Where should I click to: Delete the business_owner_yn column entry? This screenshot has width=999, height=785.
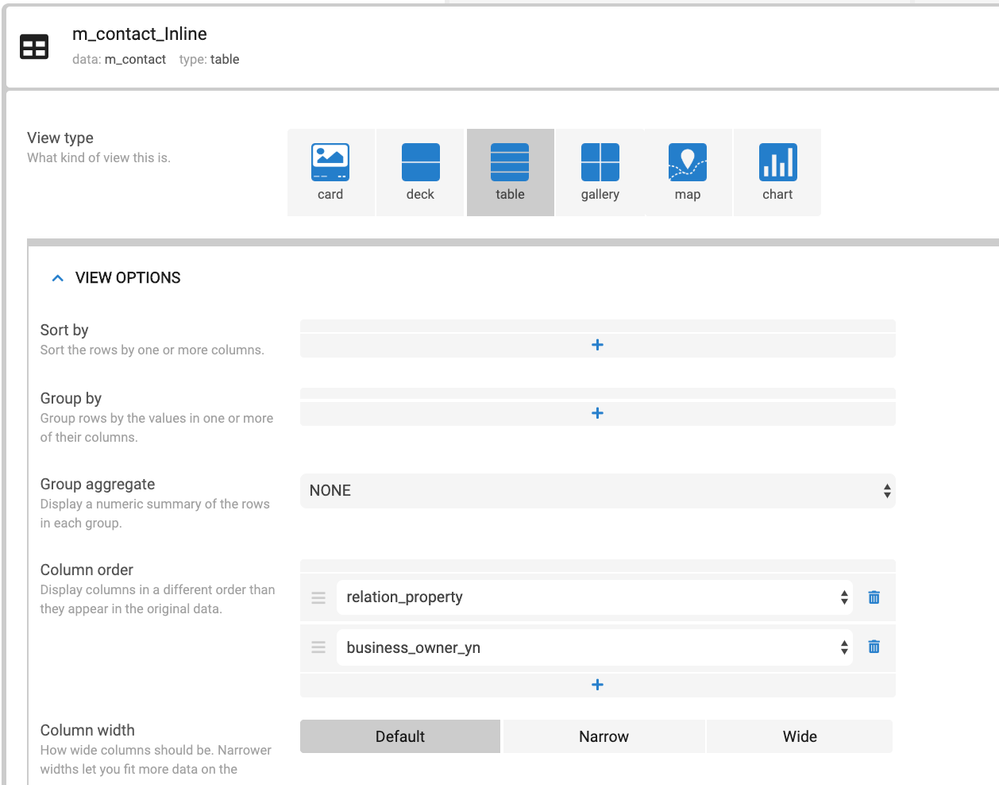click(x=874, y=647)
